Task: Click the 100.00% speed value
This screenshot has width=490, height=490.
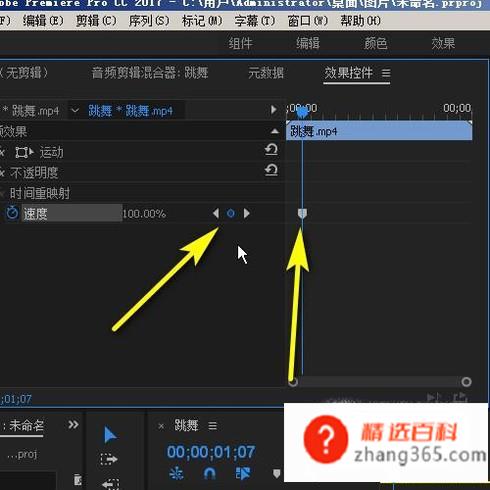Action: 144,214
